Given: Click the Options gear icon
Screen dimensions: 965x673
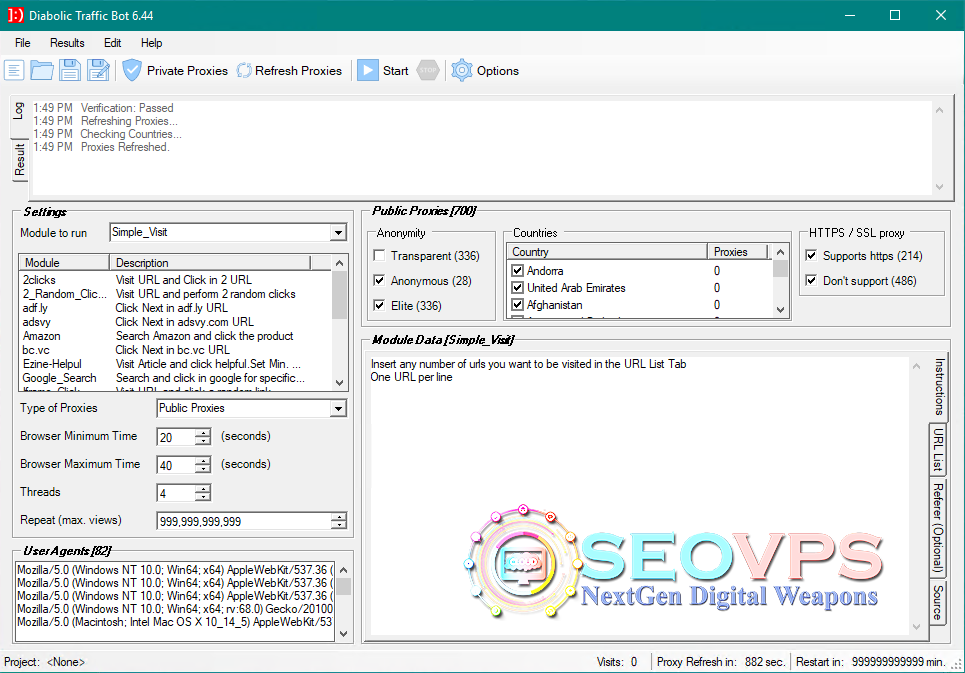Looking at the screenshot, I should (462, 70).
